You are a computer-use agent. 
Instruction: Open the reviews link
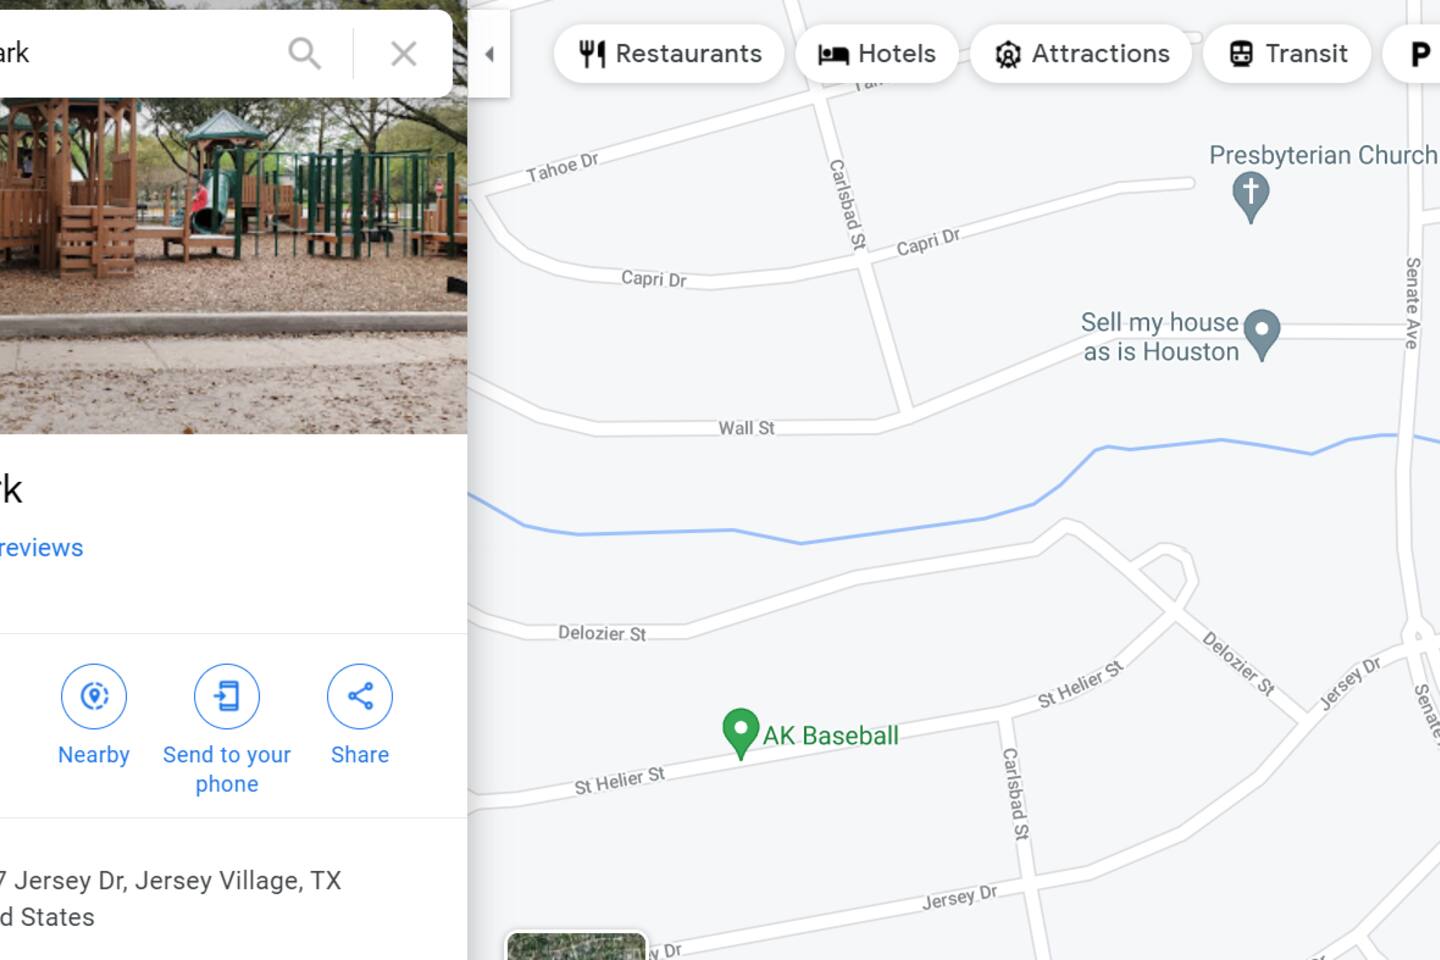(41, 548)
